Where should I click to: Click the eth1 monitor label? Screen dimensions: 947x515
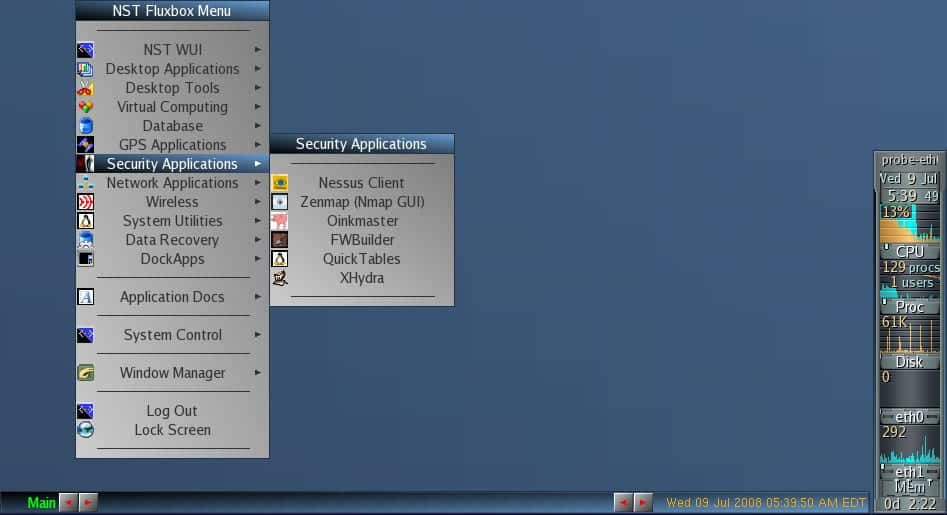pyautogui.click(x=910, y=472)
